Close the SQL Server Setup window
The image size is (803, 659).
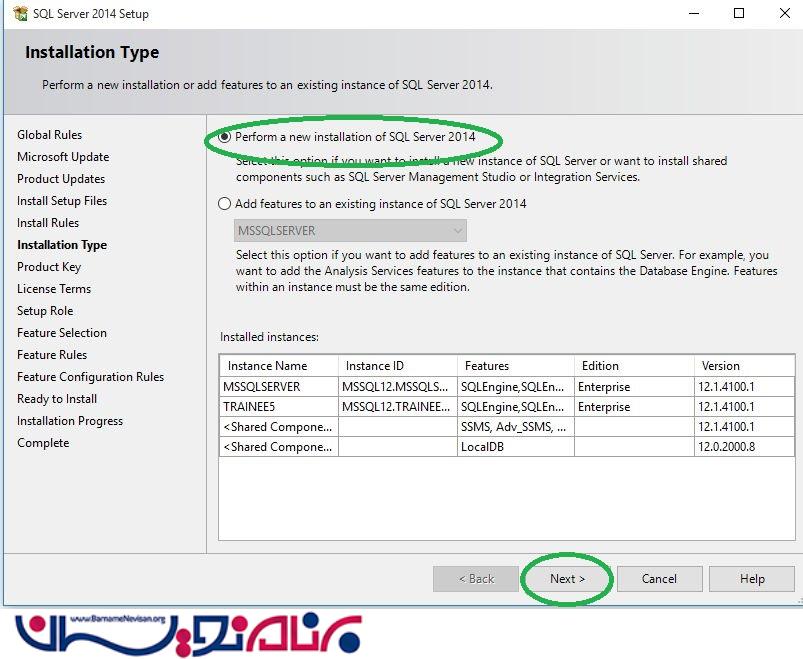pyautogui.click(x=785, y=13)
